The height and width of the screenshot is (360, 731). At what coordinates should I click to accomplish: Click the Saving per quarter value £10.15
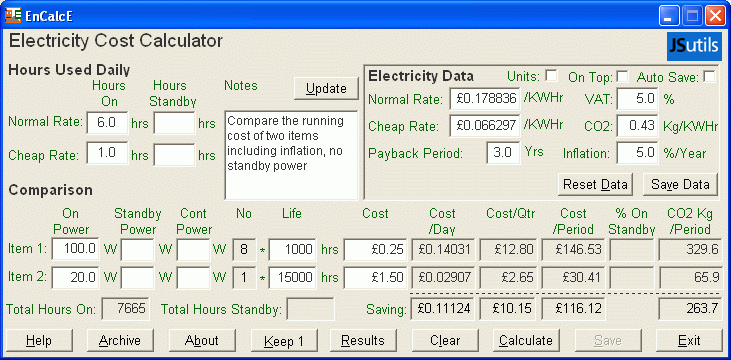tap(508, 309)
